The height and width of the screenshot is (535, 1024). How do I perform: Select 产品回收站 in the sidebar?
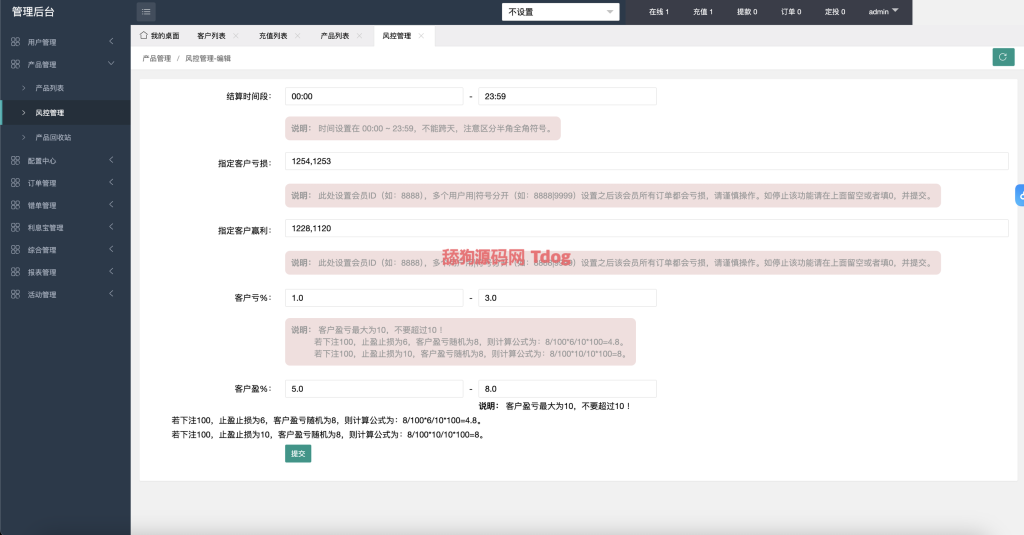point(53,137)
